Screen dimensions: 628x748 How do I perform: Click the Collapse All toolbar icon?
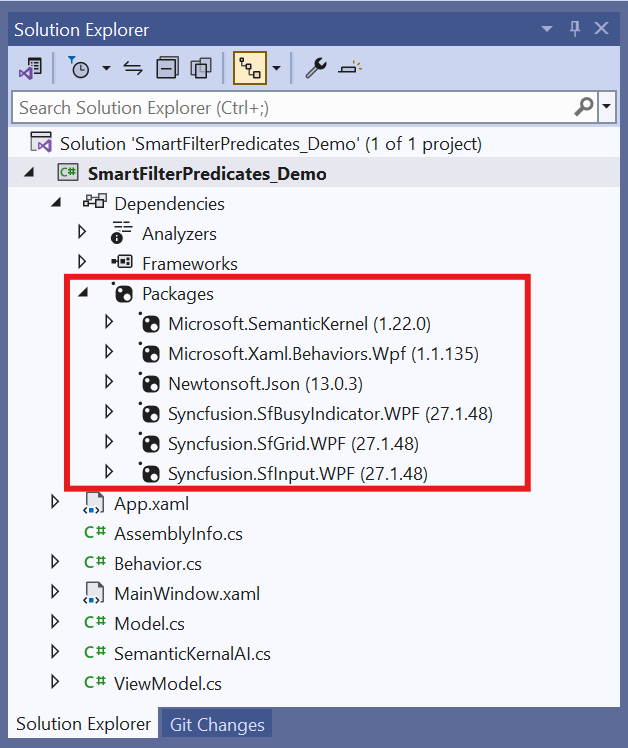pos(168,68)
